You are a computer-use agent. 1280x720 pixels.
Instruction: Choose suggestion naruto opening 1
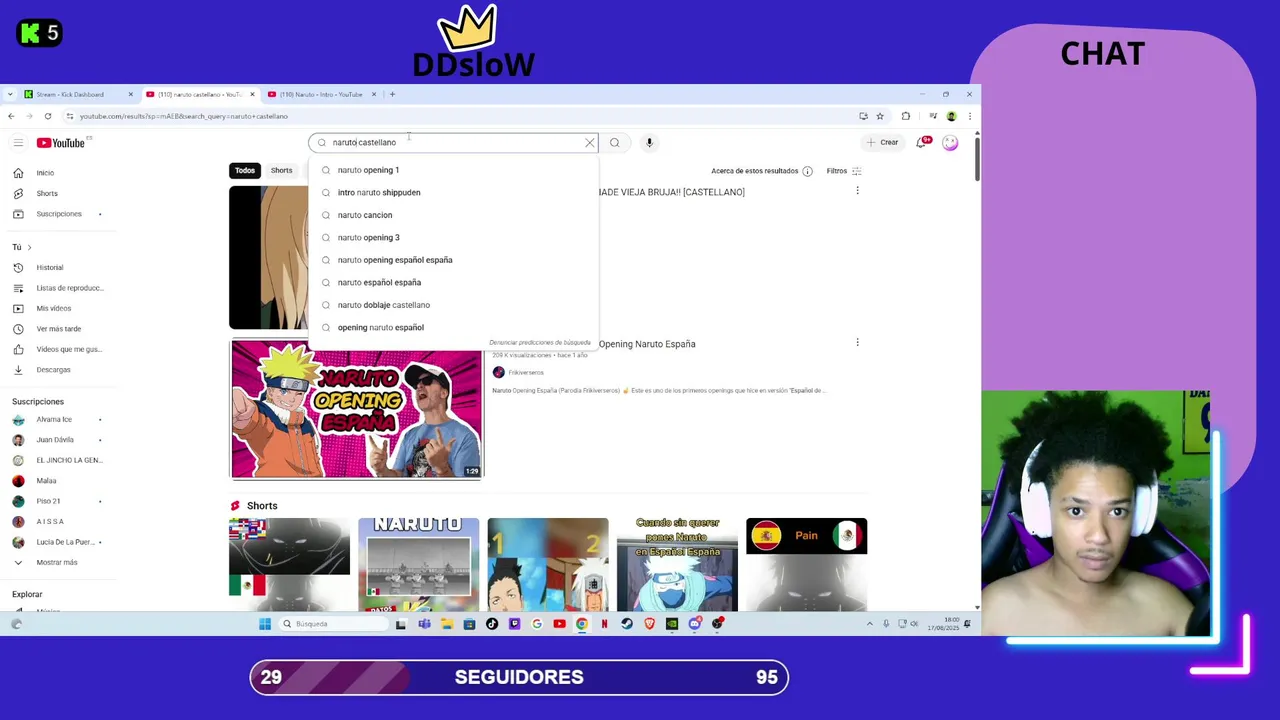(453, 170)
